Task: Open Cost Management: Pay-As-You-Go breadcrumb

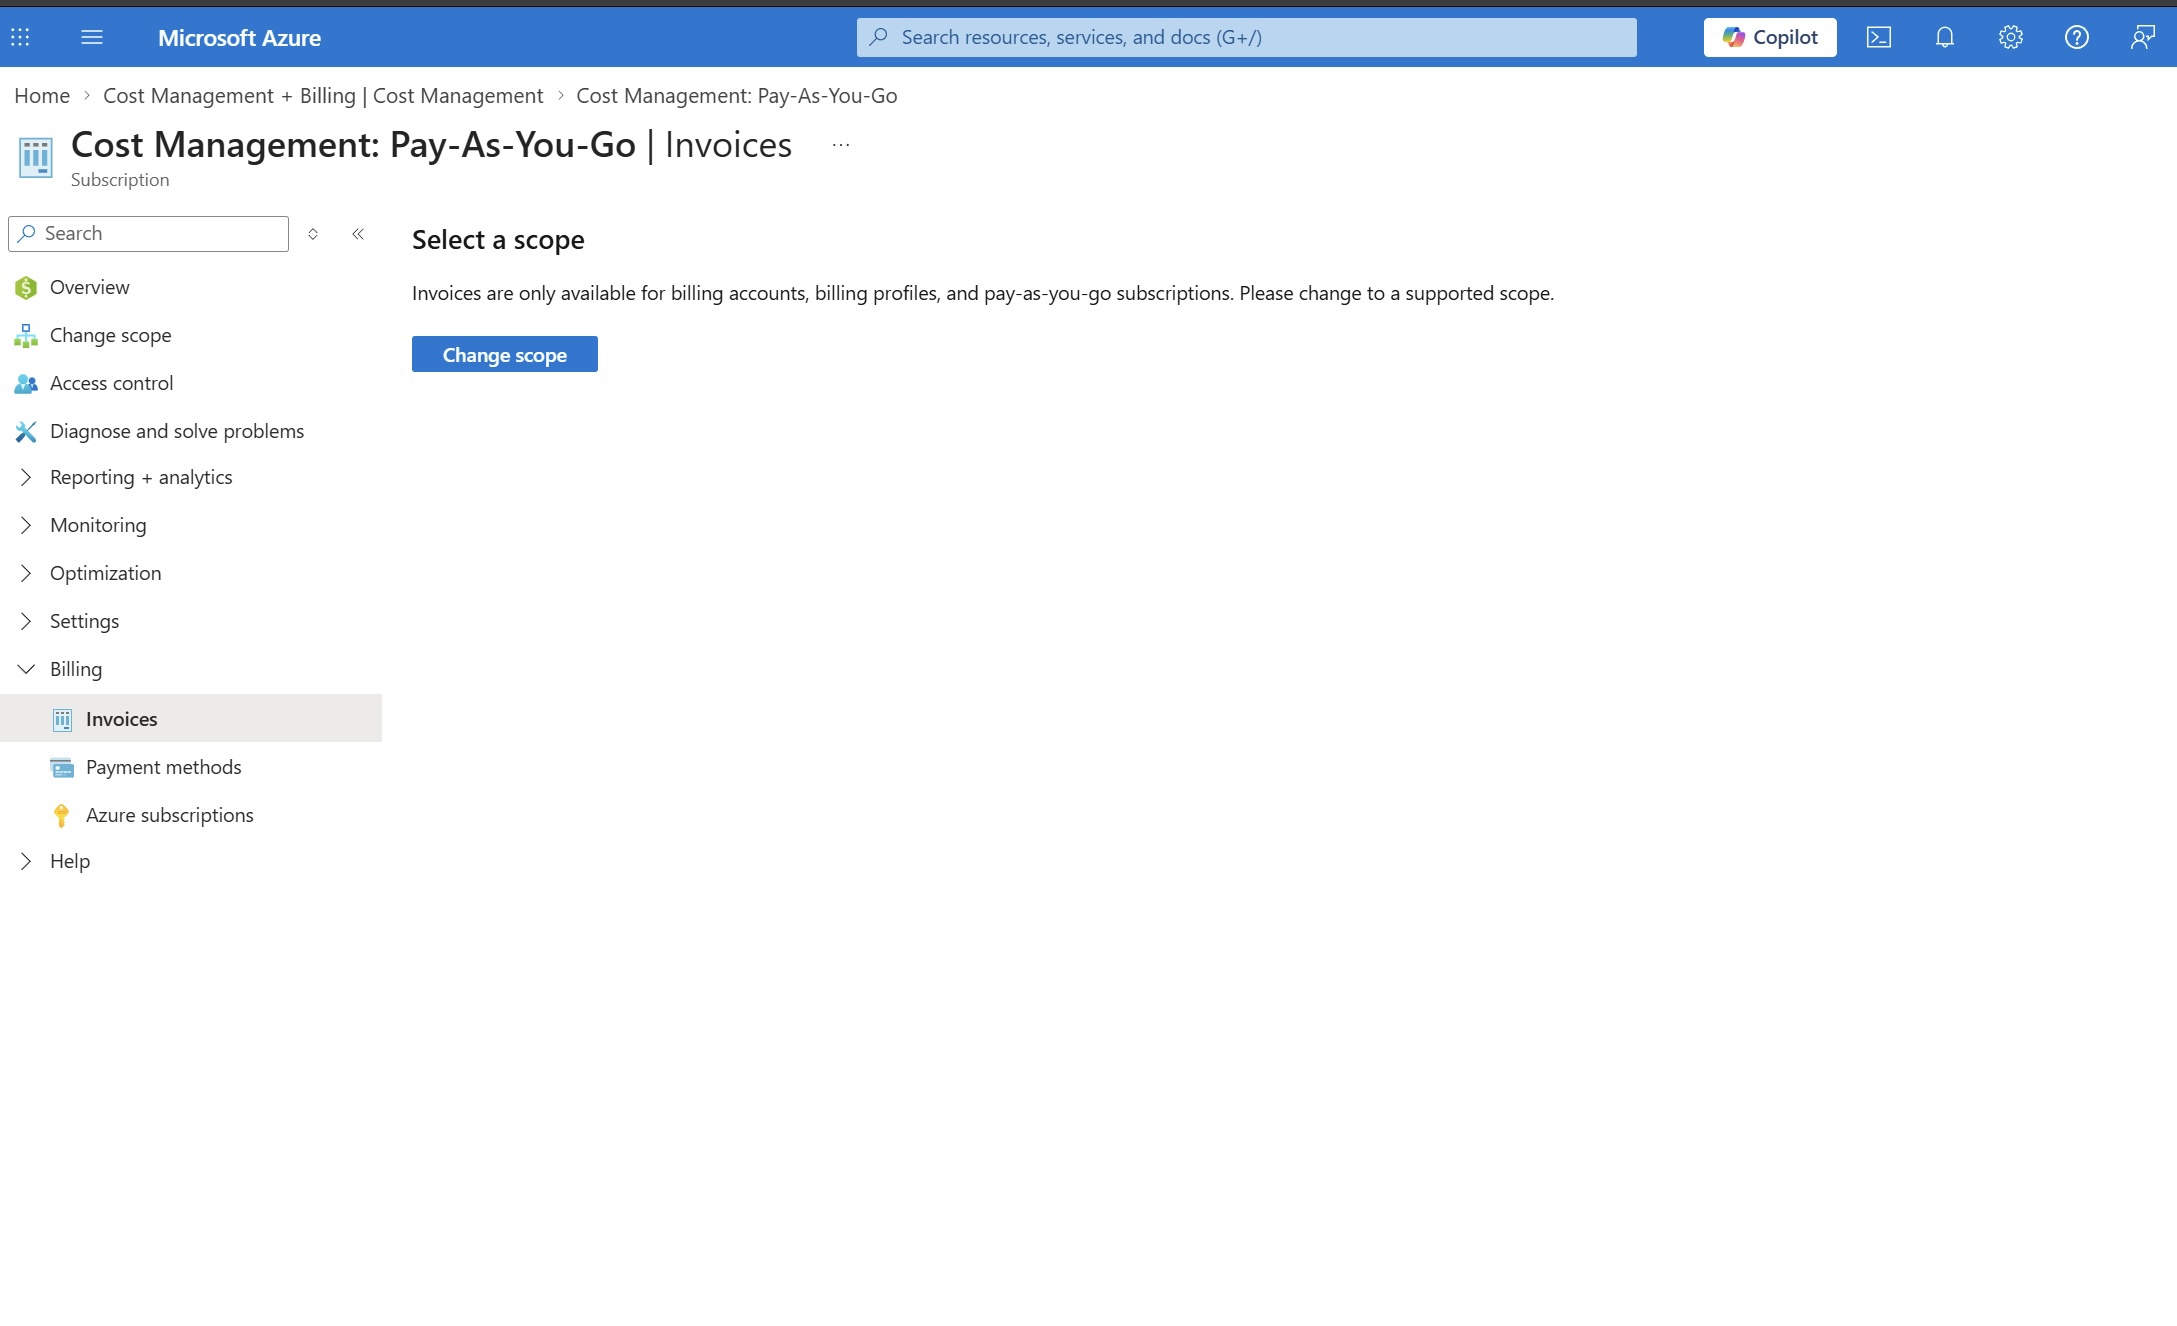Action: coord(737,96)
